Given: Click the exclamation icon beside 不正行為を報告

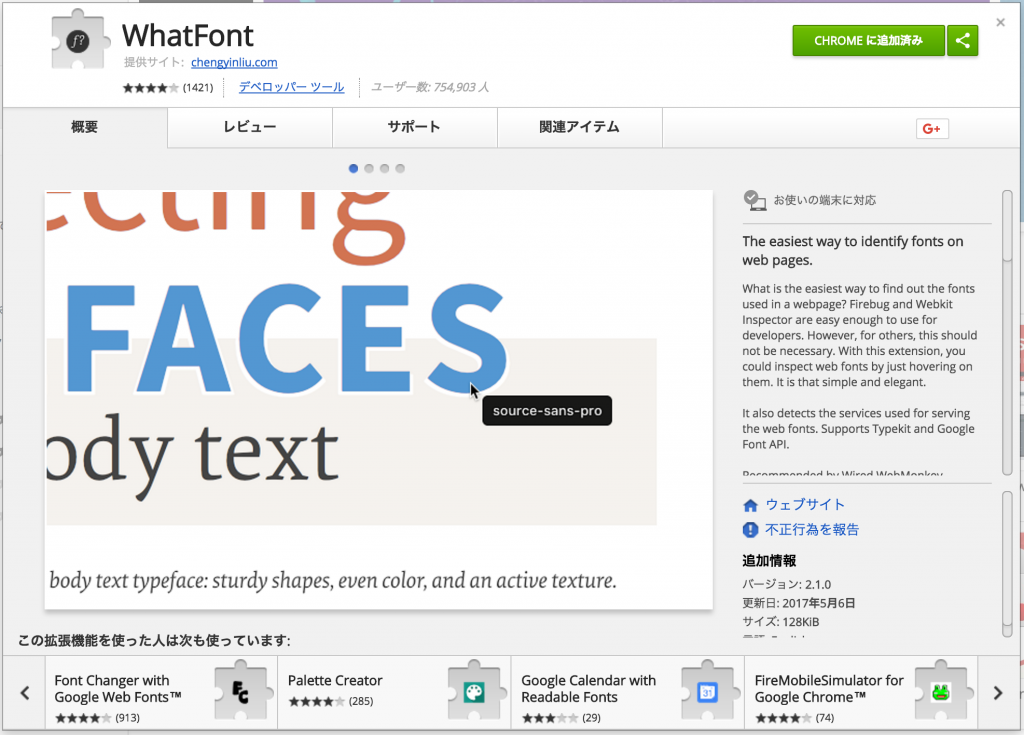Looking at the screenshot, I should (x=750, y=530).
